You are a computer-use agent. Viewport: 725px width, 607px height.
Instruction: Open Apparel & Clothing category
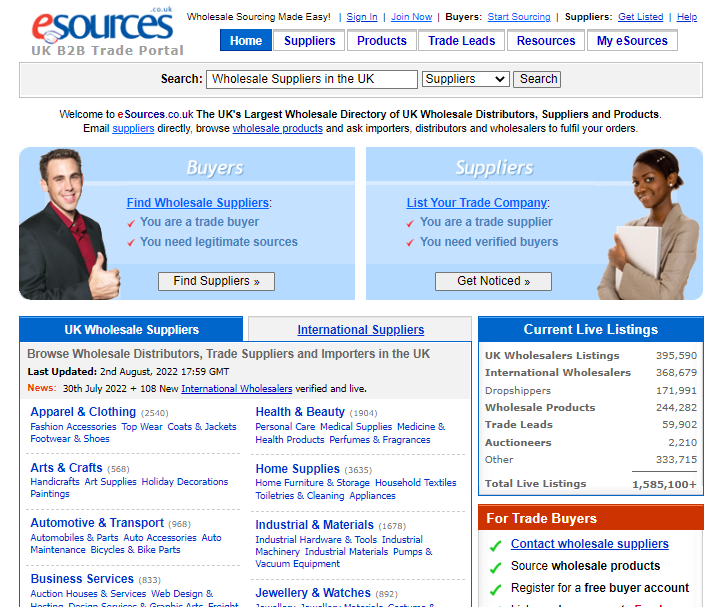tap(83, 412)
